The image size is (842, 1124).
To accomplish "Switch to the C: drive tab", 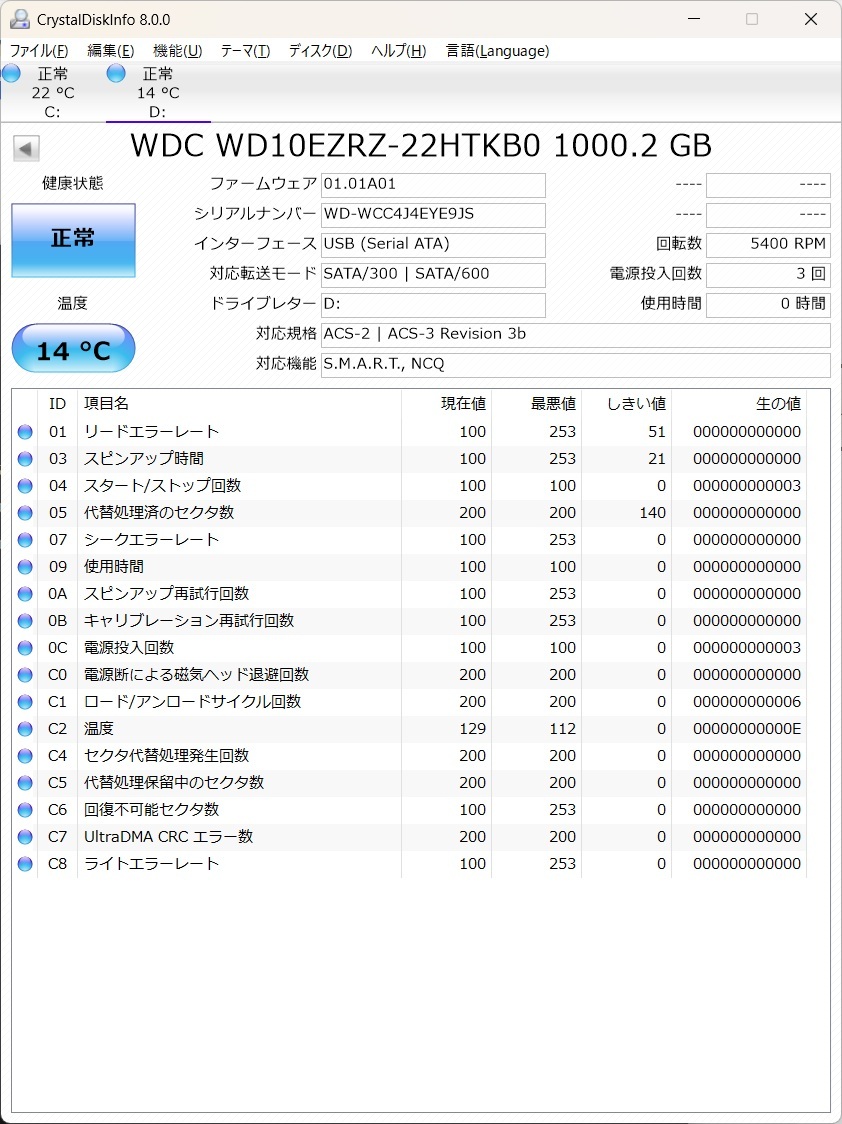I will pyautogui.click(x=52, y=92).
